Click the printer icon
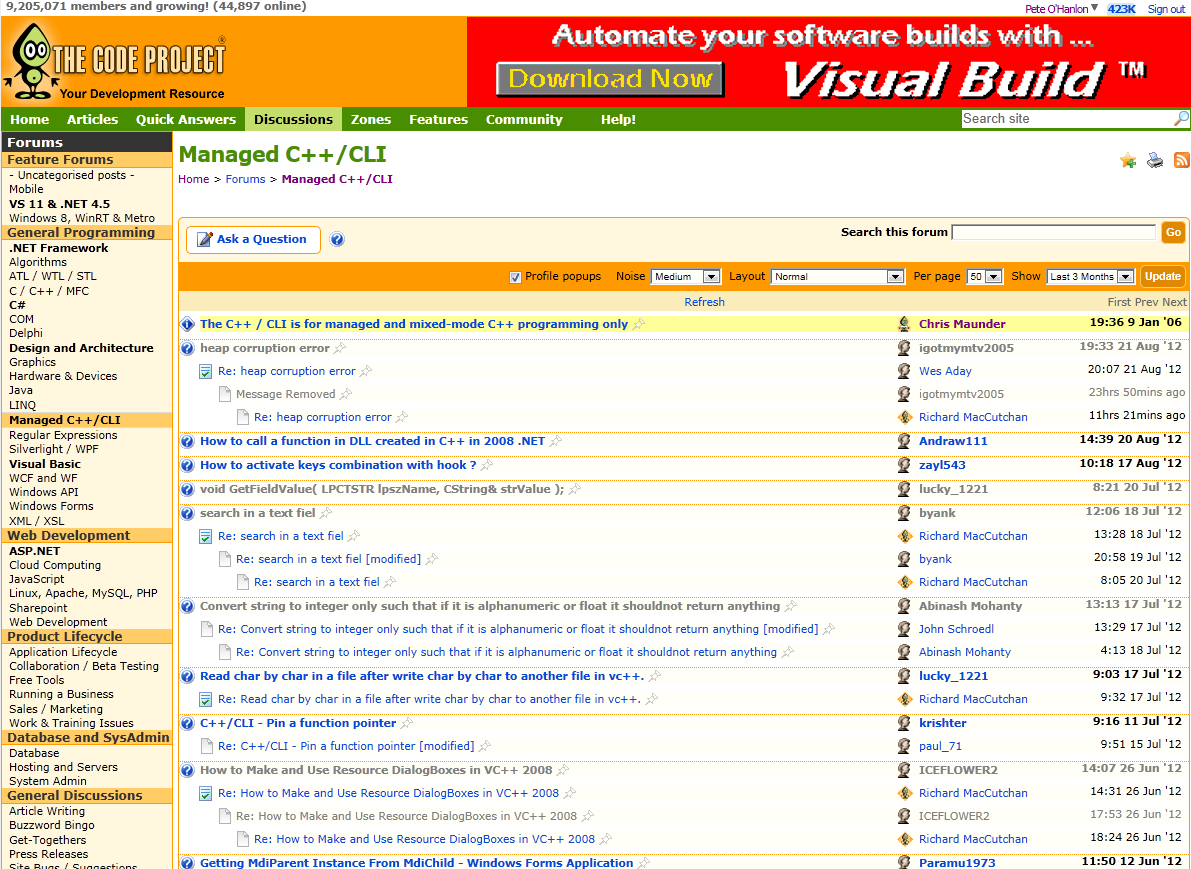This screenshot has width=1191, height=869. 1155,160
